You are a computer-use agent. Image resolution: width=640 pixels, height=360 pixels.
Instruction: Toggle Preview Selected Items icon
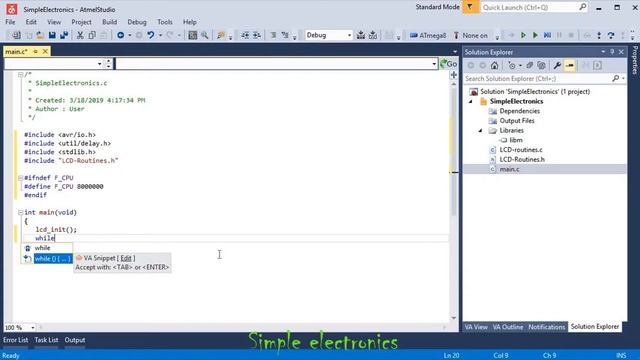tap(570, 65)
